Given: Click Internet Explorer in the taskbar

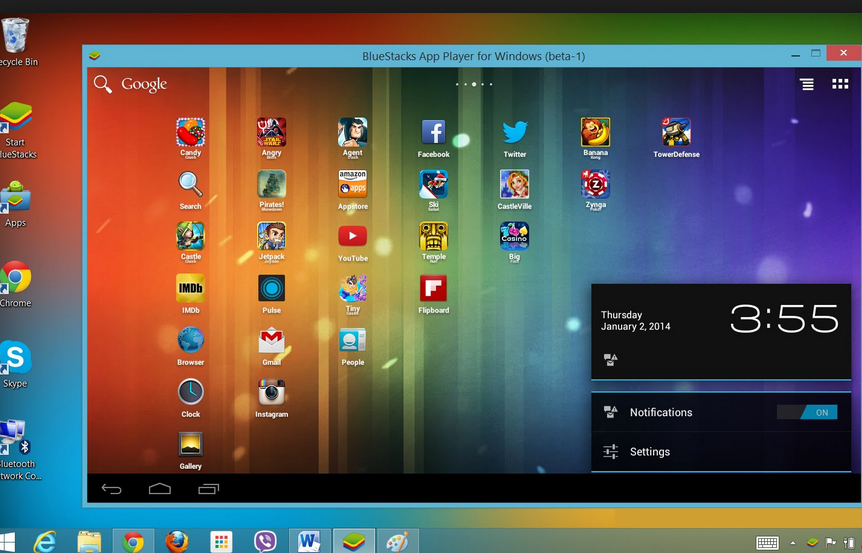Looking at the screenshot, I should coord(45,542).
